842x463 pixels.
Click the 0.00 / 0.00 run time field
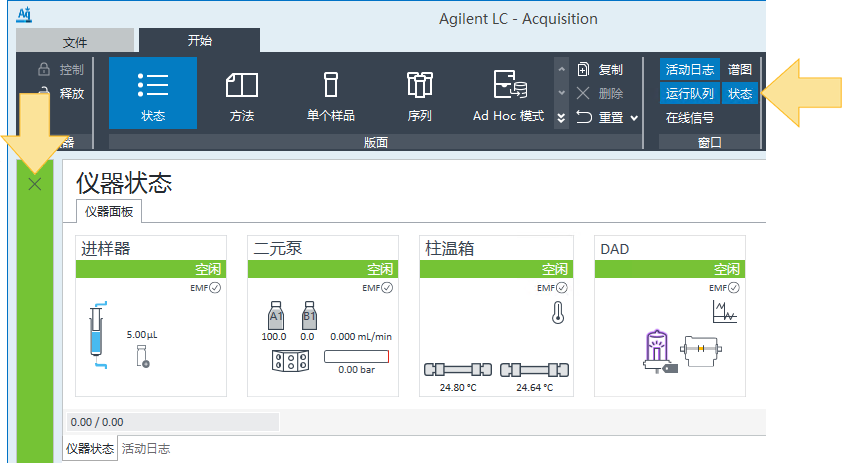(x=172, y=422)
